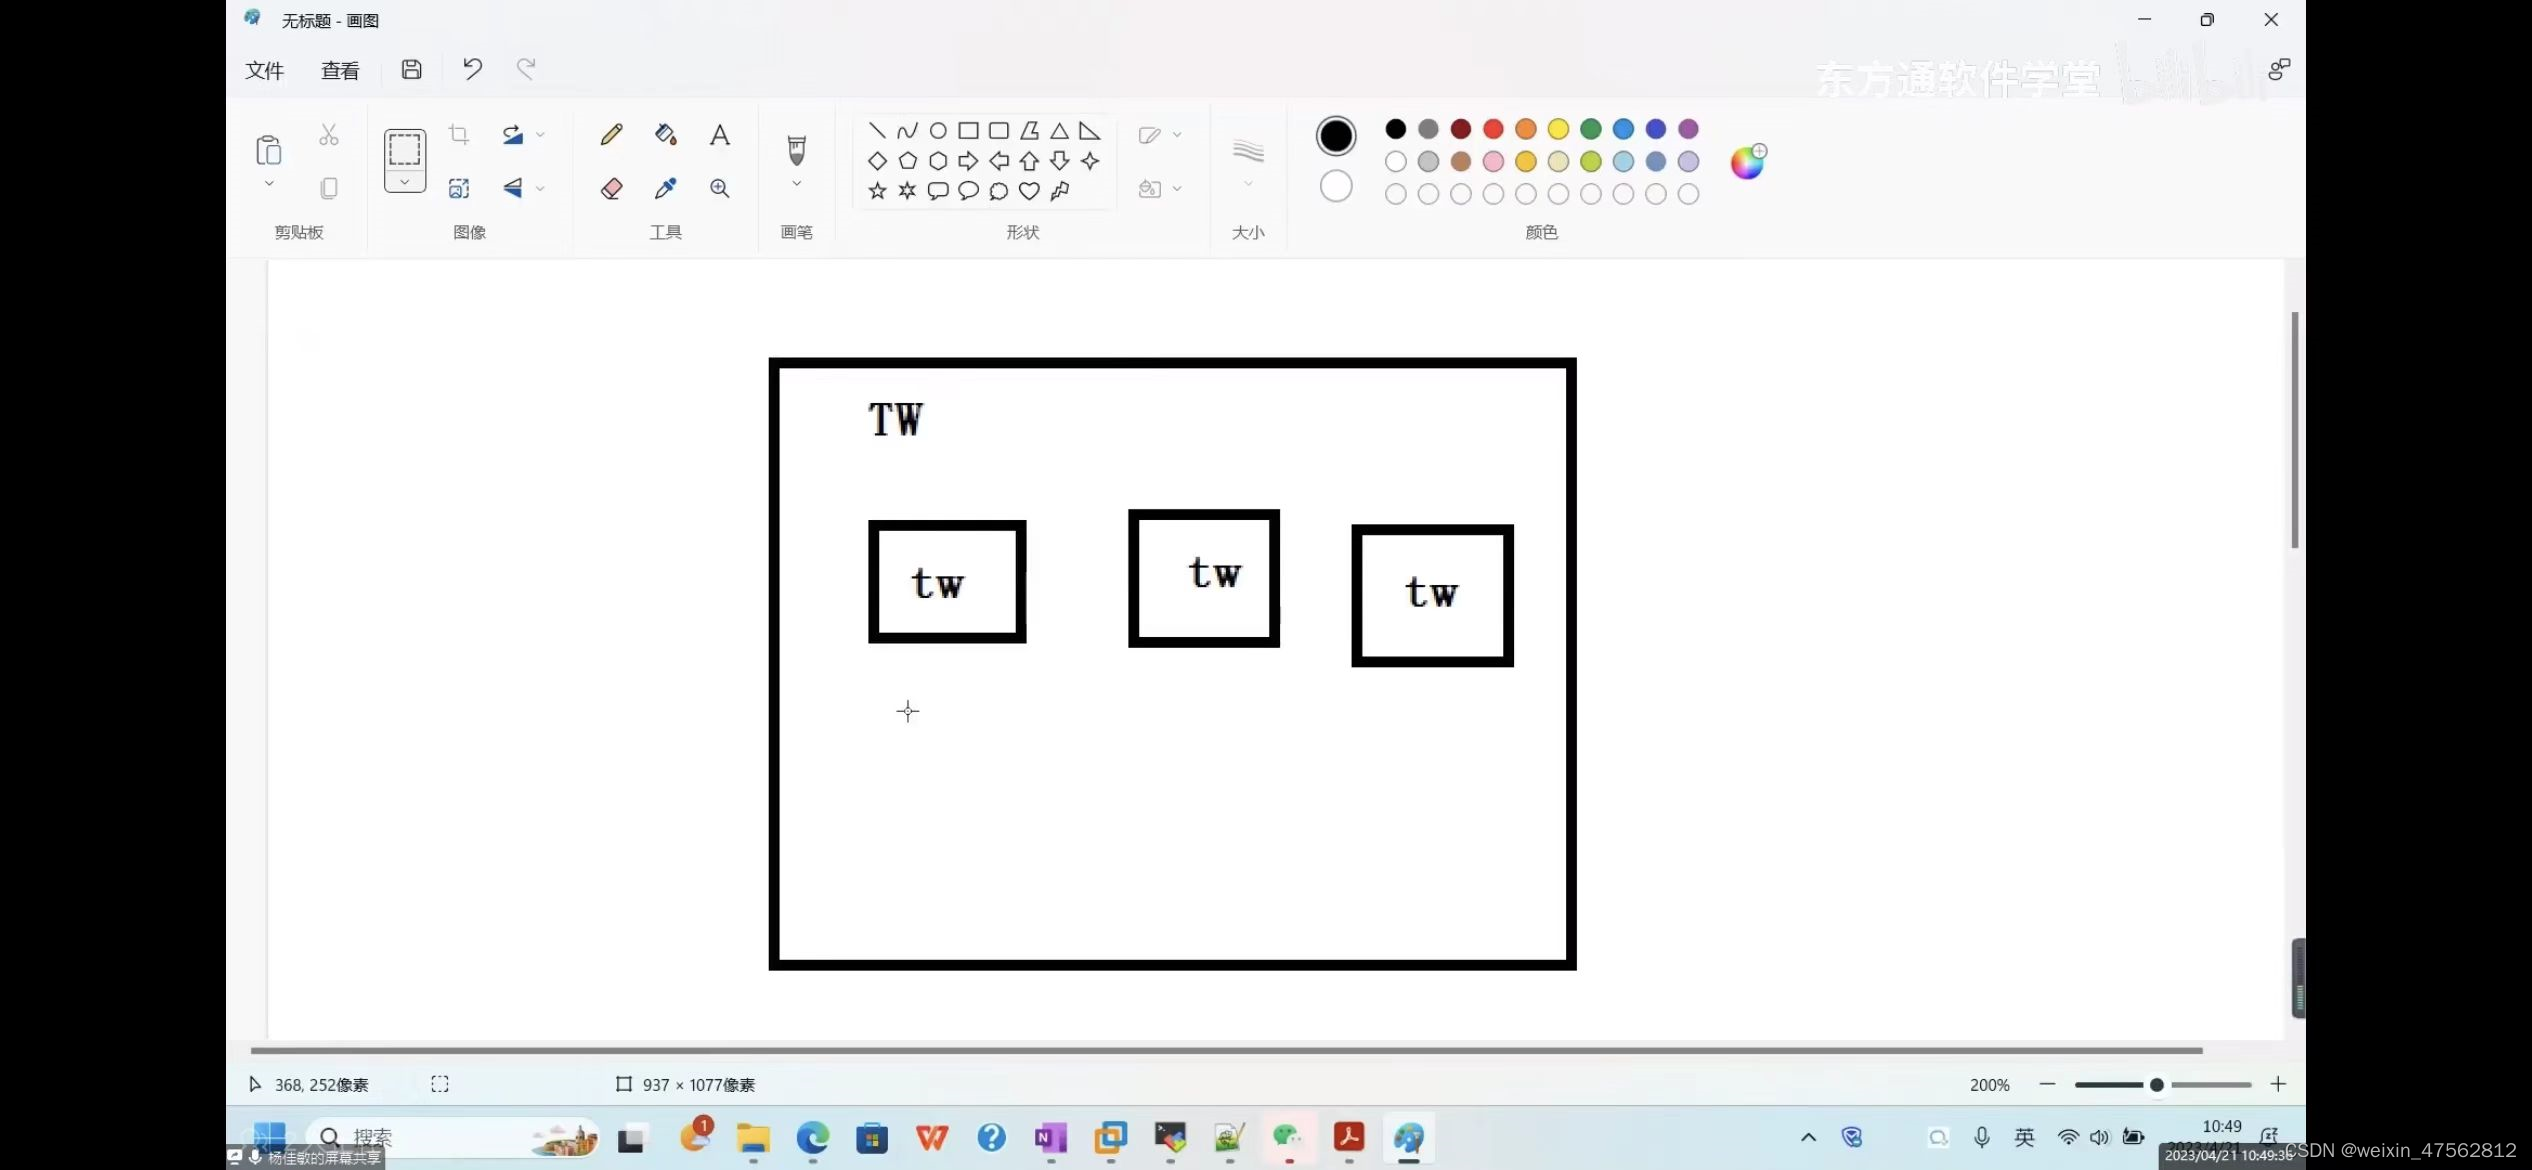Choose the heart shape
Image resolution: width=2532 pixels, height=1170 pixels.
click(x=1029, y=190)
